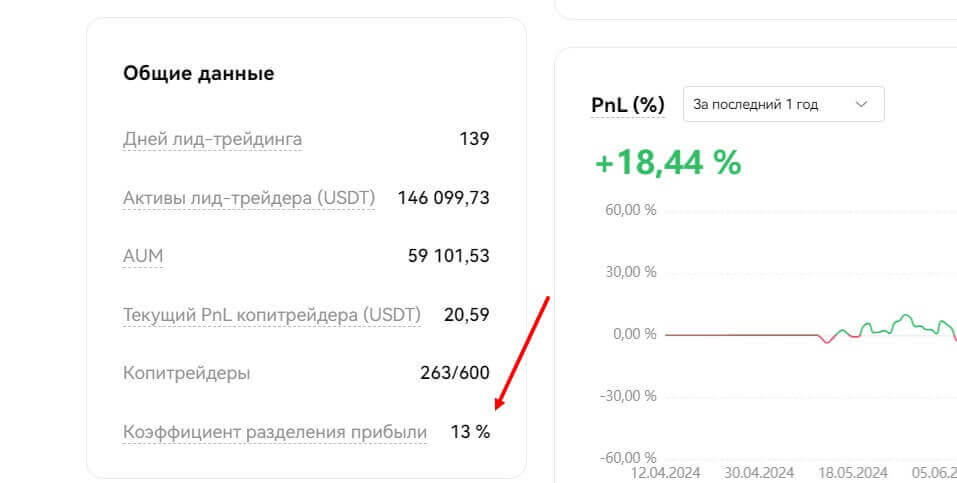Click the "Дней лид-трейдинга" underlined label

212,139
